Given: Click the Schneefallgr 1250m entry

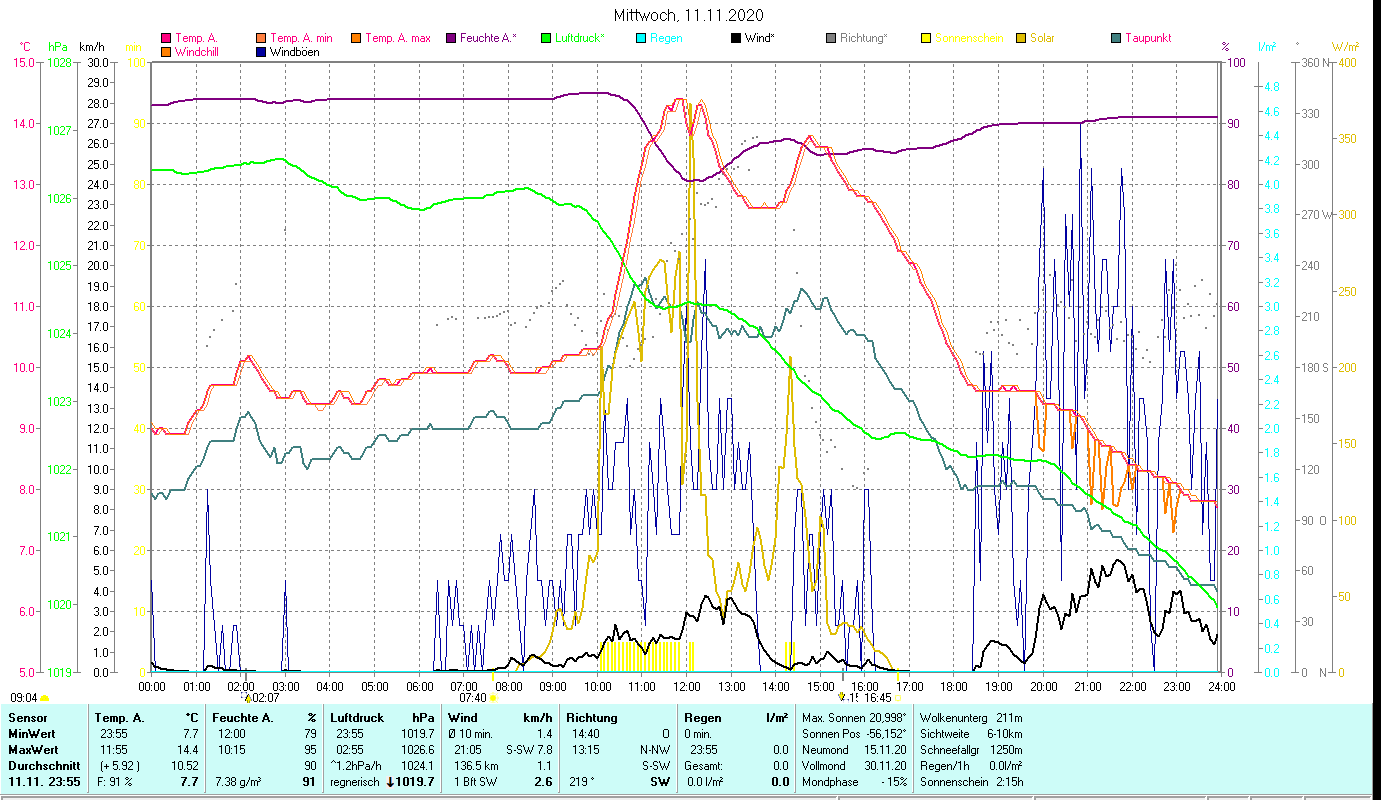Looking at the screenshot, I should point(970,750).
